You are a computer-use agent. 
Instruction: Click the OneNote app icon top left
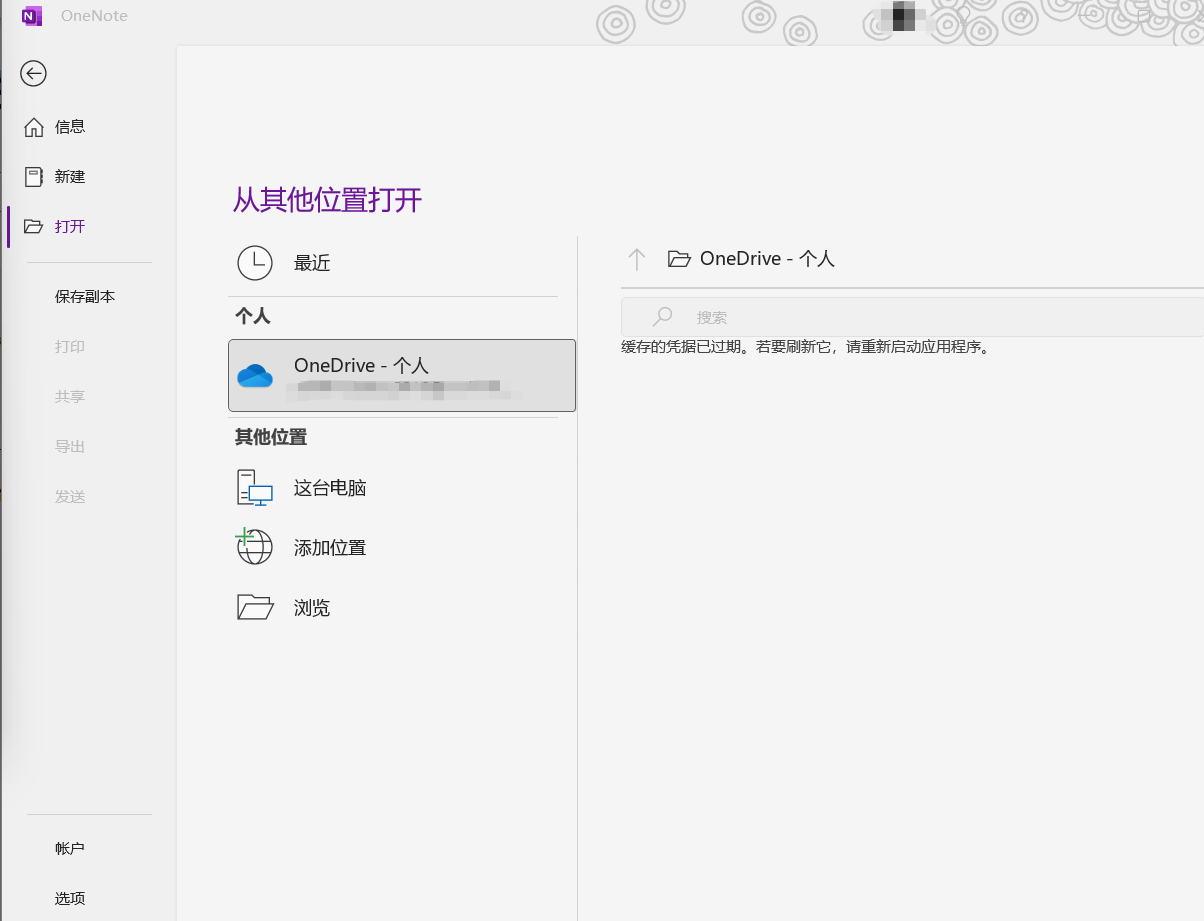(31, 16)
